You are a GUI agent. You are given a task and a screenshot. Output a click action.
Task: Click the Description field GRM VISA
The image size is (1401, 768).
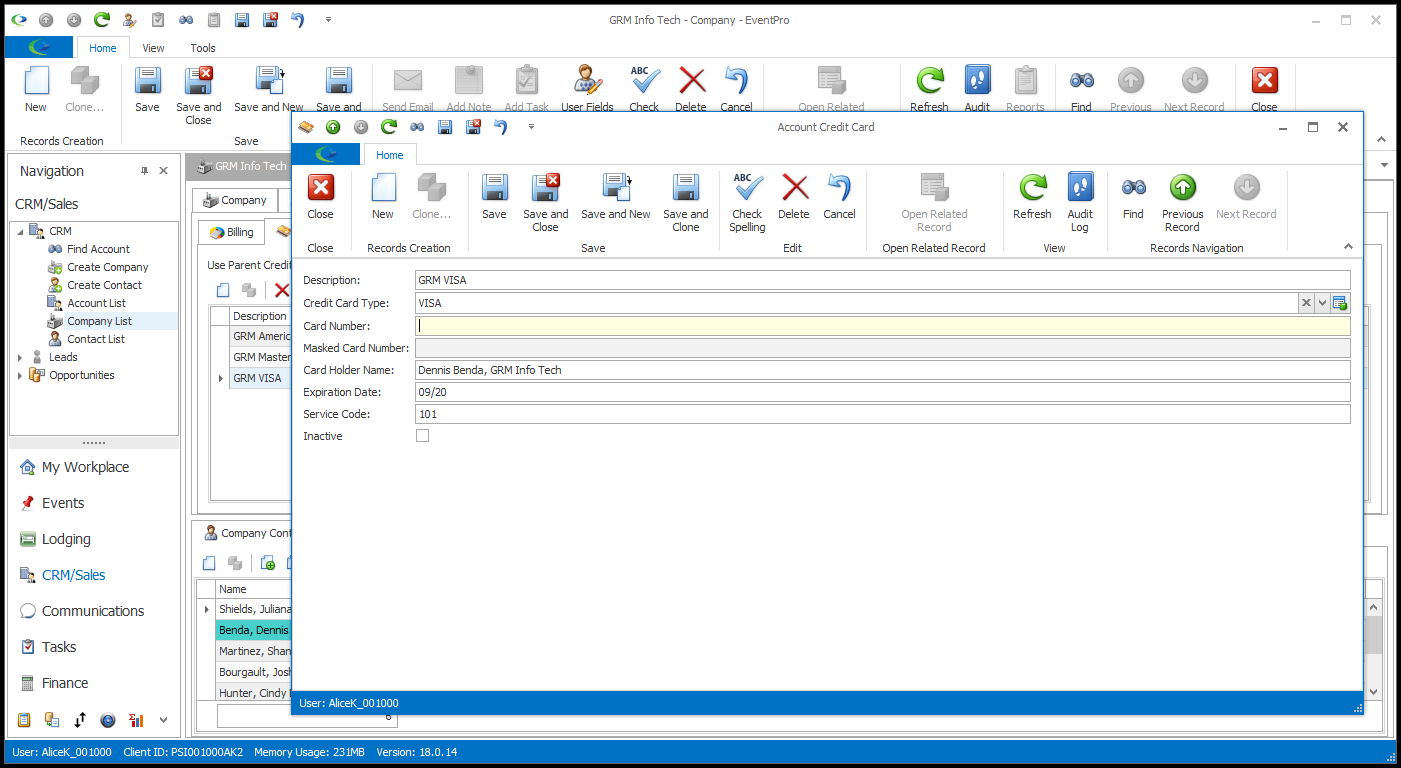coord(882,280)
